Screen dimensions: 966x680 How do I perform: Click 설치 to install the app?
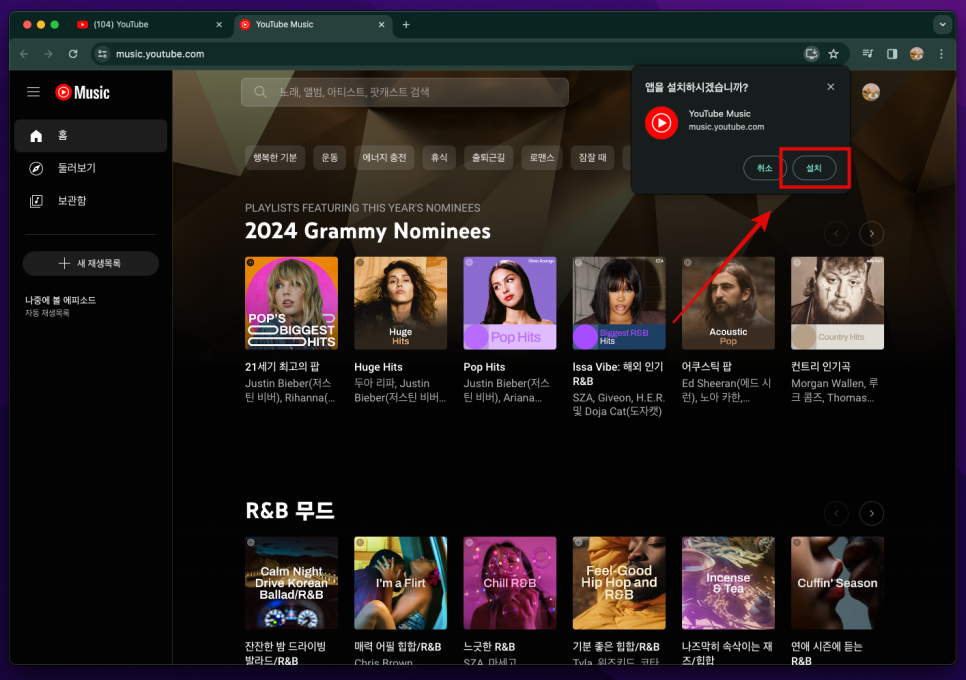click(814, 168)
